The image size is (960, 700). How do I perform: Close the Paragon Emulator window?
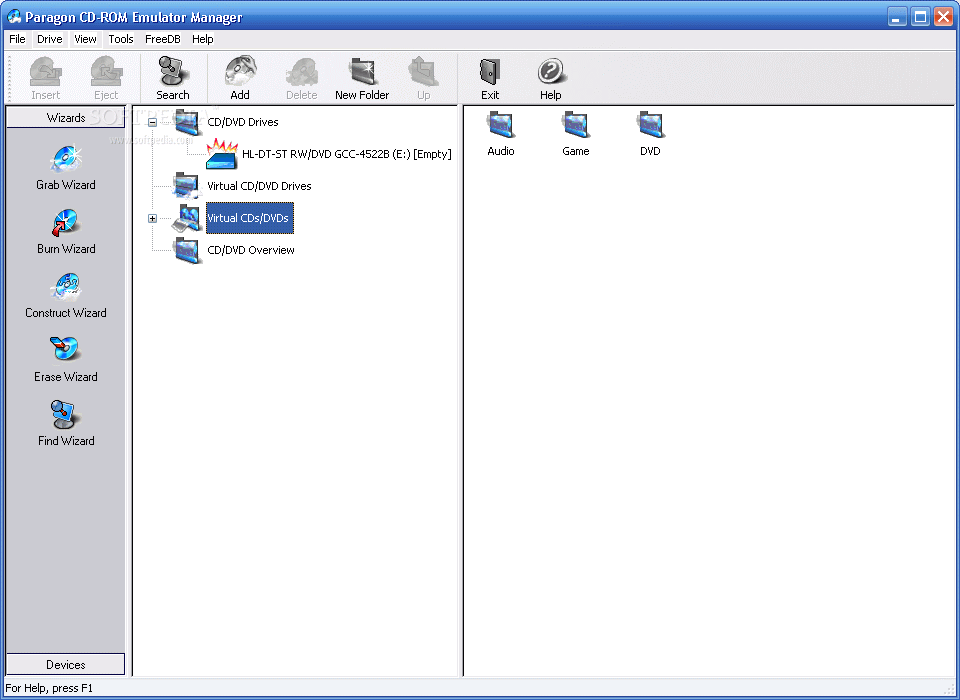click(x=943, y=17)
